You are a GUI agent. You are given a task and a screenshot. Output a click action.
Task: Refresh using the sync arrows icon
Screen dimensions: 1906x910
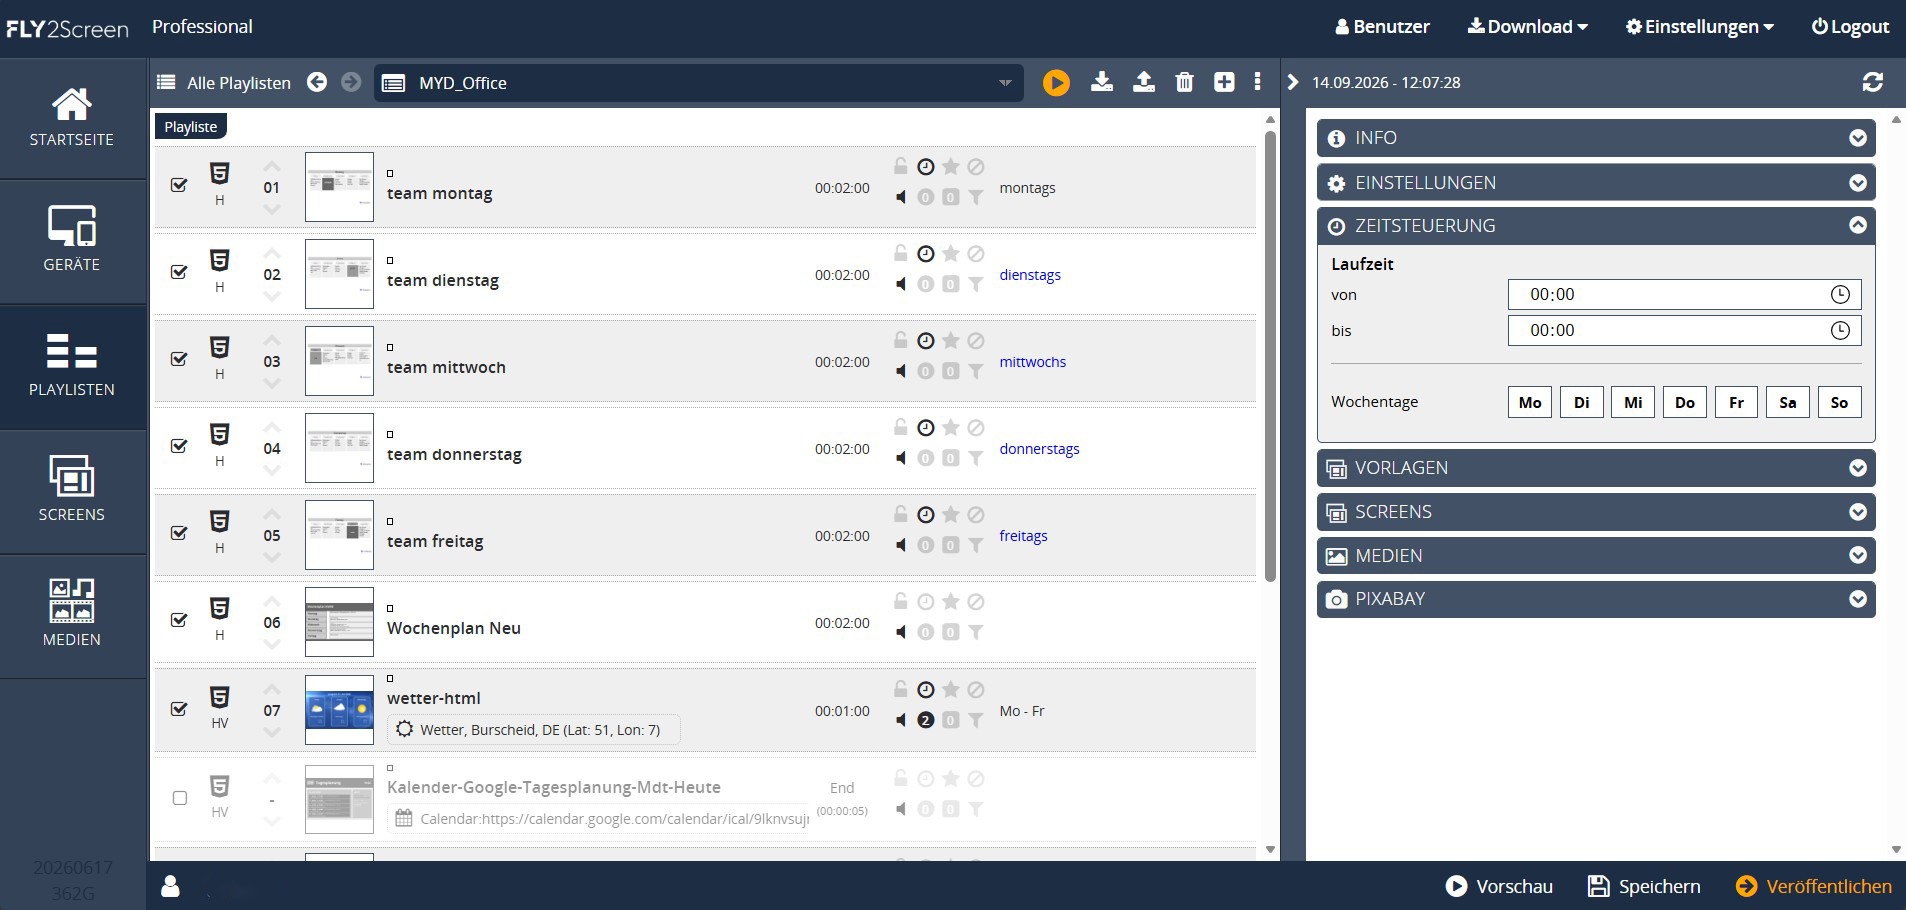pyautogui.click(x=1873, y=82)
